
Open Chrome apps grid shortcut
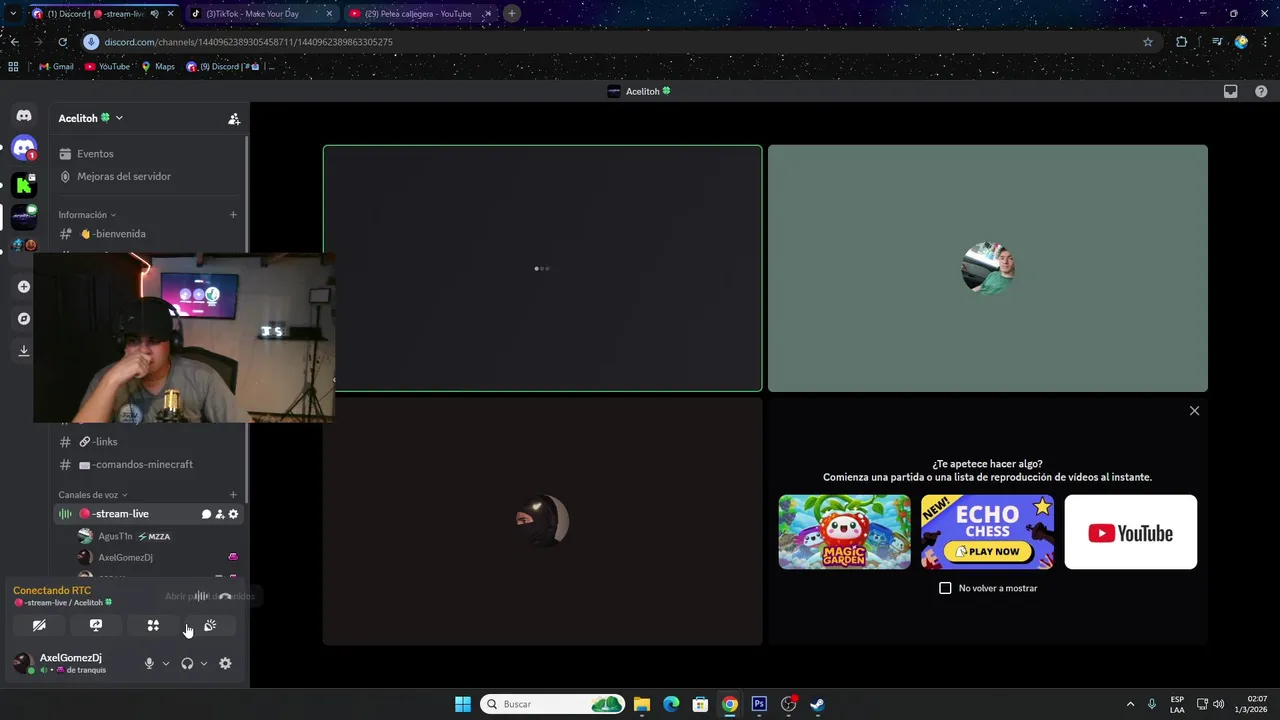(13, 67)
